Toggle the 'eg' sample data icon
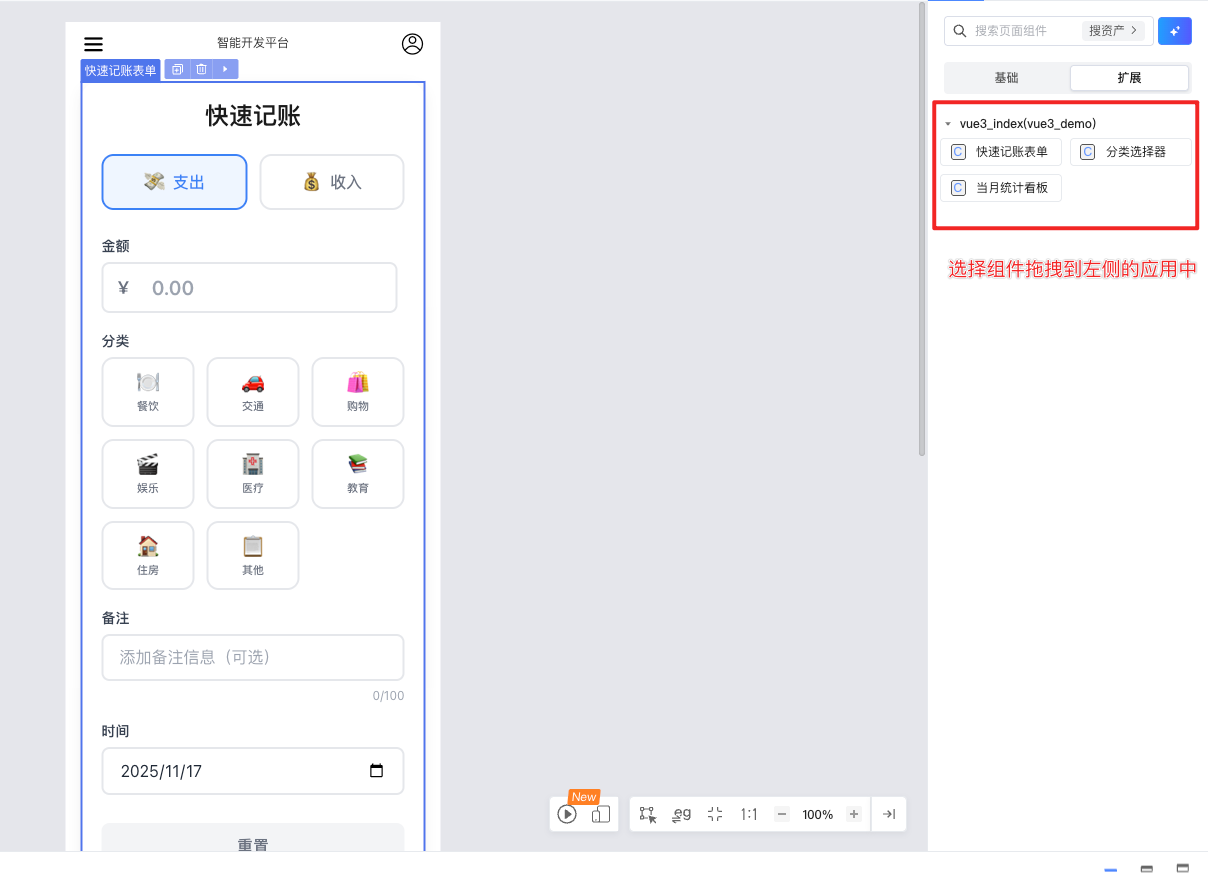The width and height of the screenshot is (1208, 881). (681, 814)
